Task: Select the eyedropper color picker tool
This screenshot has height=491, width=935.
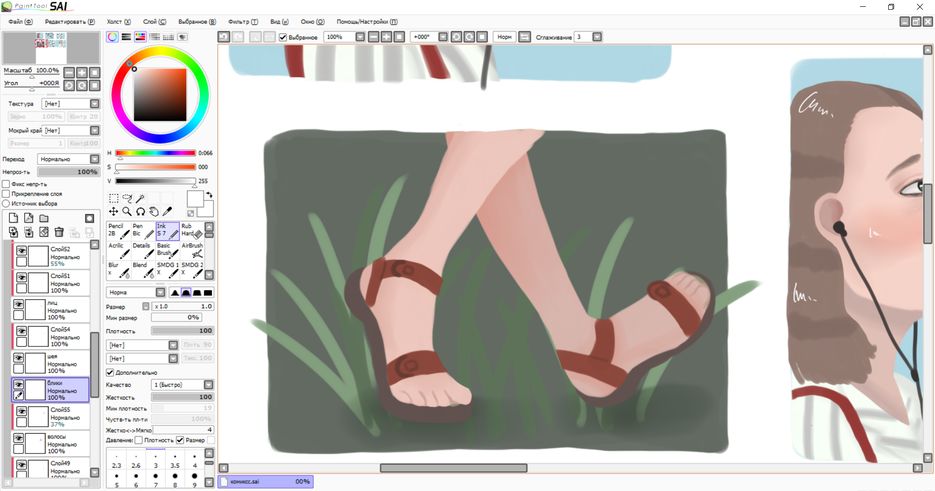Action: click(x=168, y=211)
